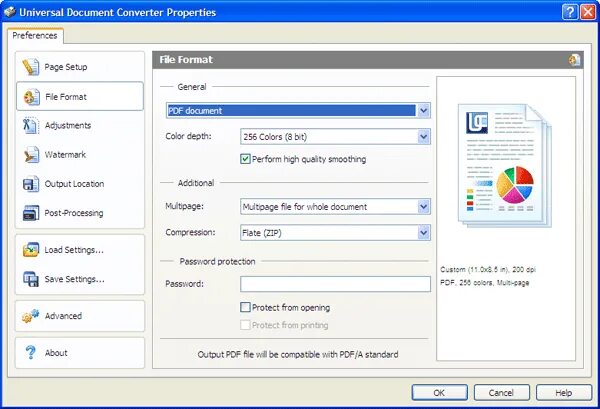Click the document preview thumbnail
This screenshot has width=600, height=409.
click(505, 166)
